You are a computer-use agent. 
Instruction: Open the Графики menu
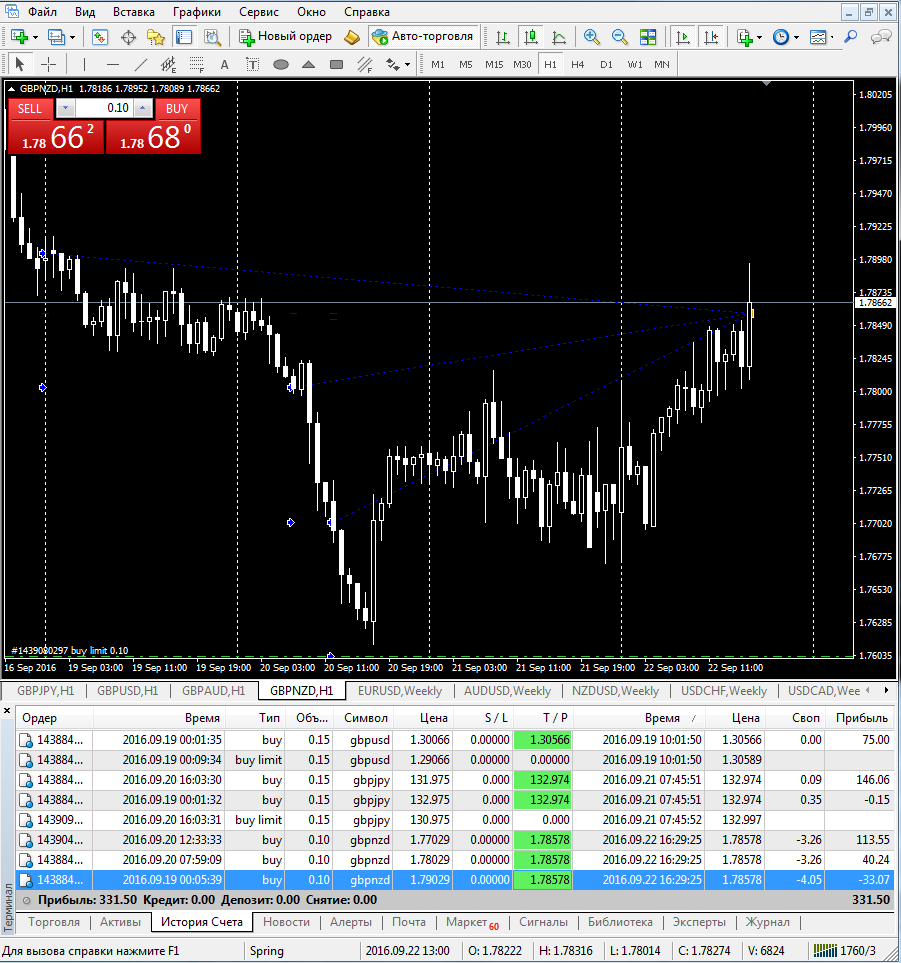197,12
